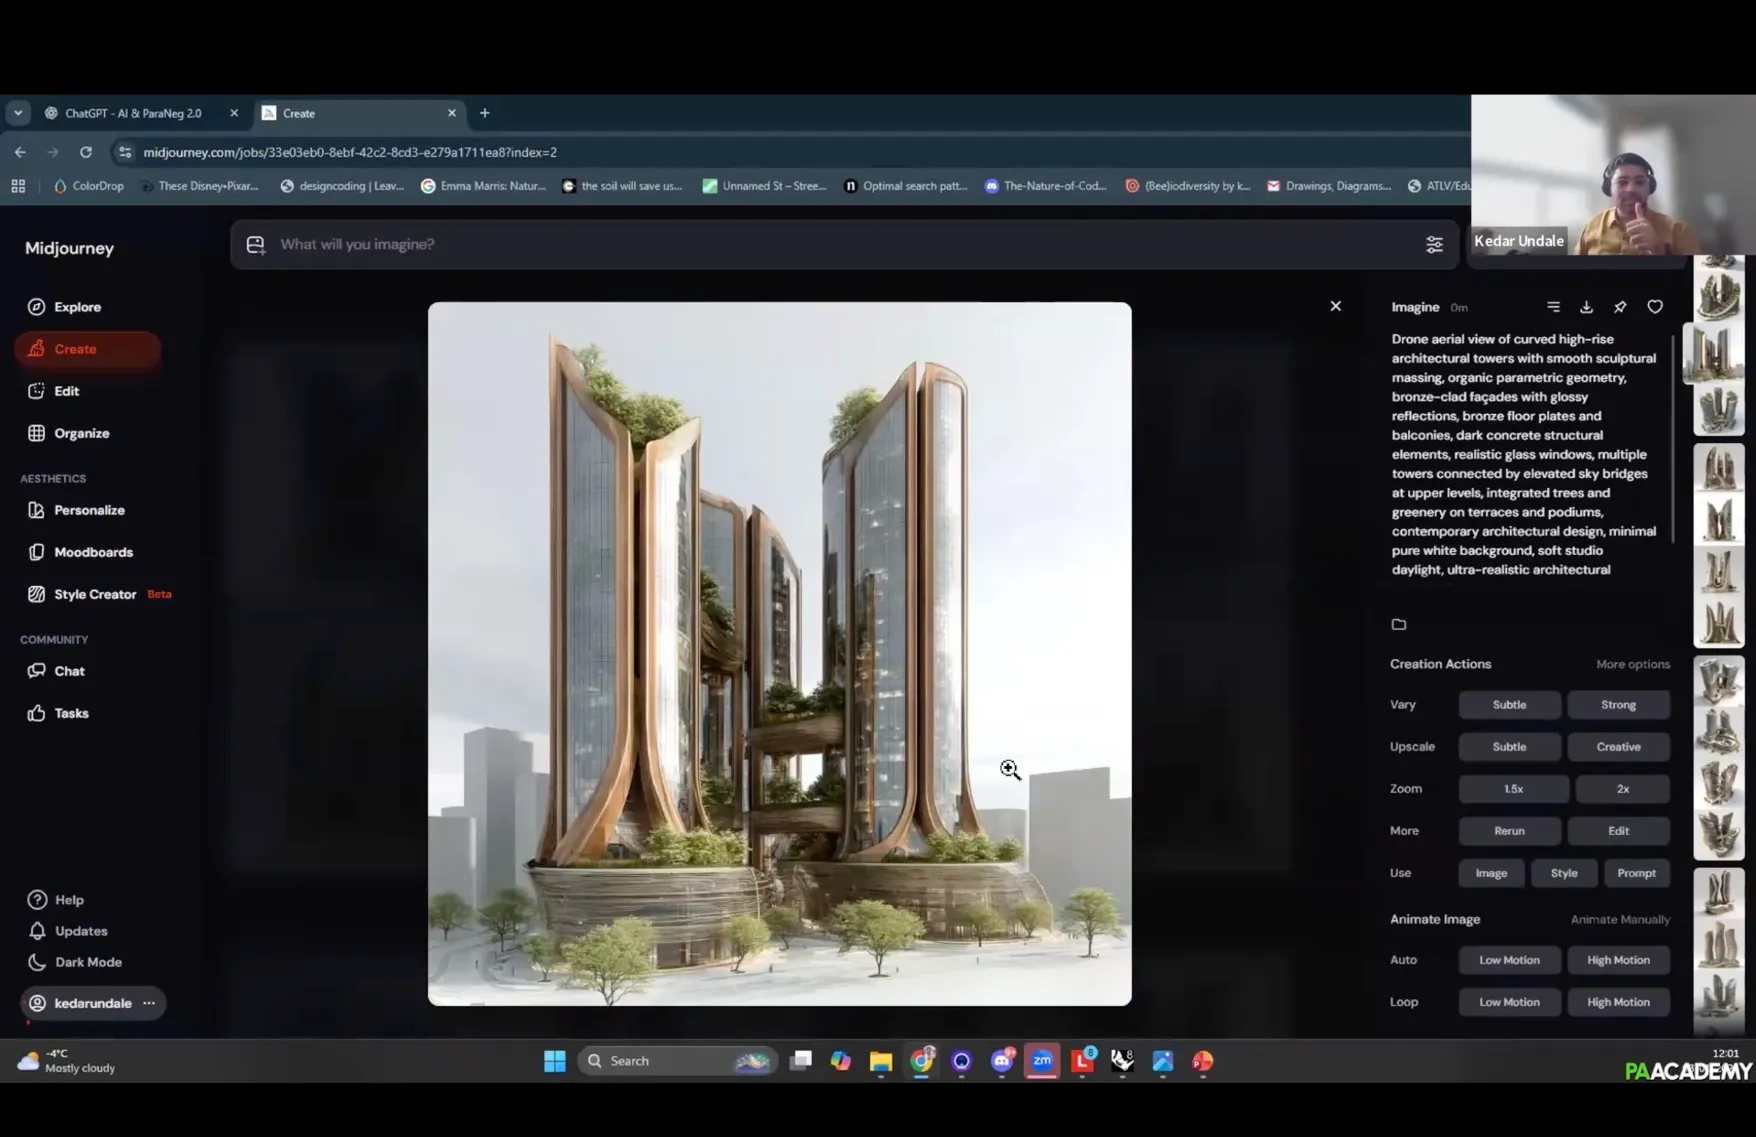Expand More options for Creation Actions
Screen dimensions: 1756x1137
tap(1632, 664)
